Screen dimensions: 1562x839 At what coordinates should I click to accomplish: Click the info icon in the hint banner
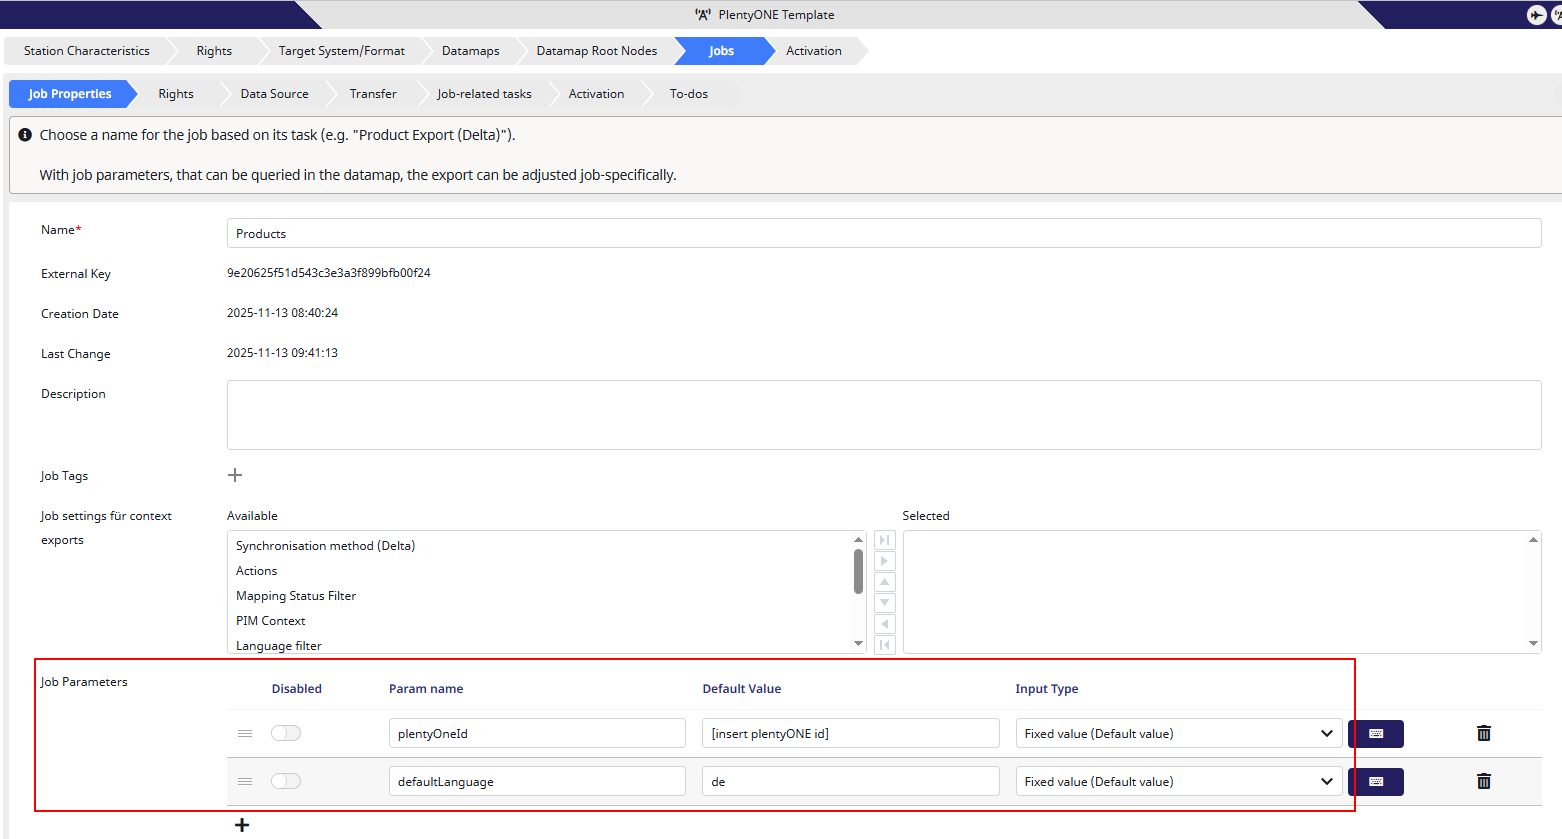click(24, 134)
